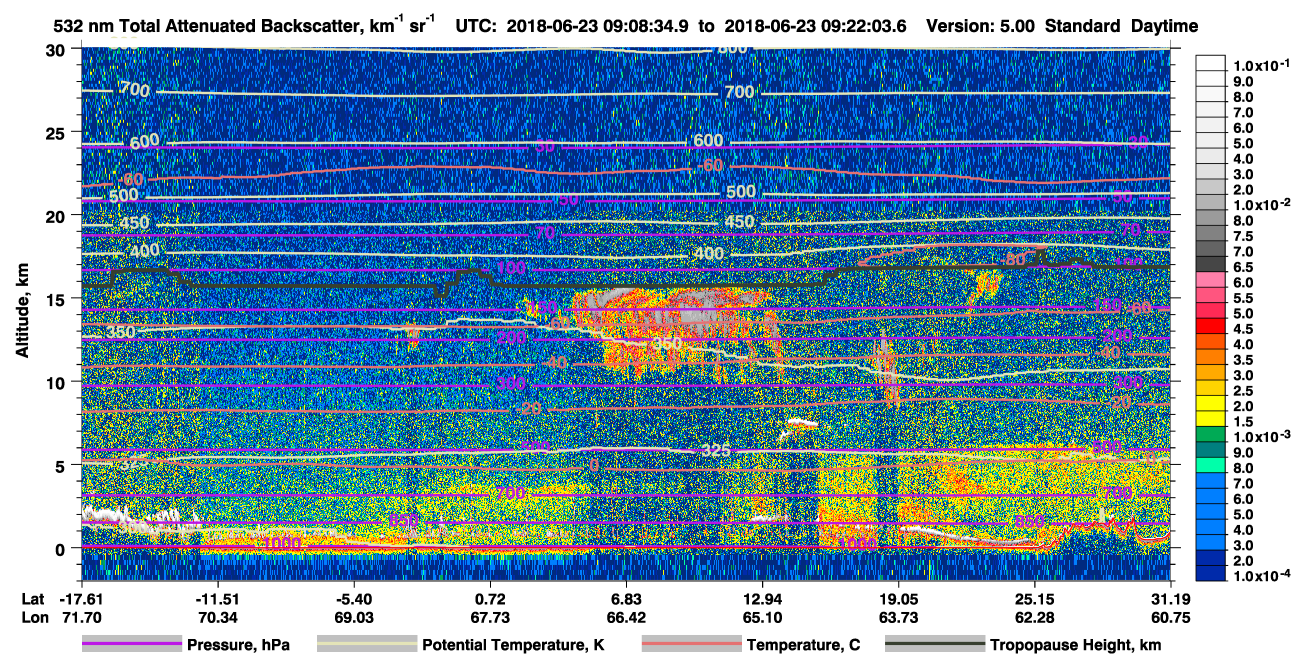The width and height of the screenshot is (1300, 667).
Task: Click latitude value 31.19
Action: [1171, 599]
